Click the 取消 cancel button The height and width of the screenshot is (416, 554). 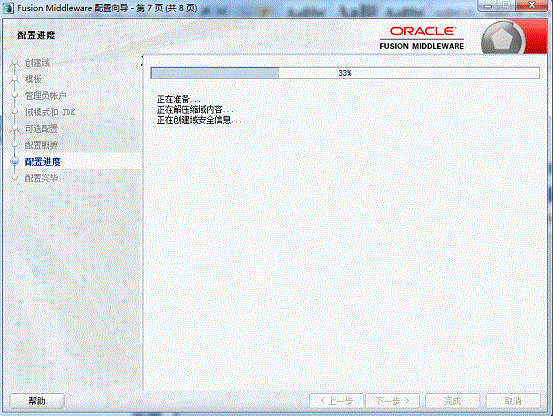(x=513, y=401)
